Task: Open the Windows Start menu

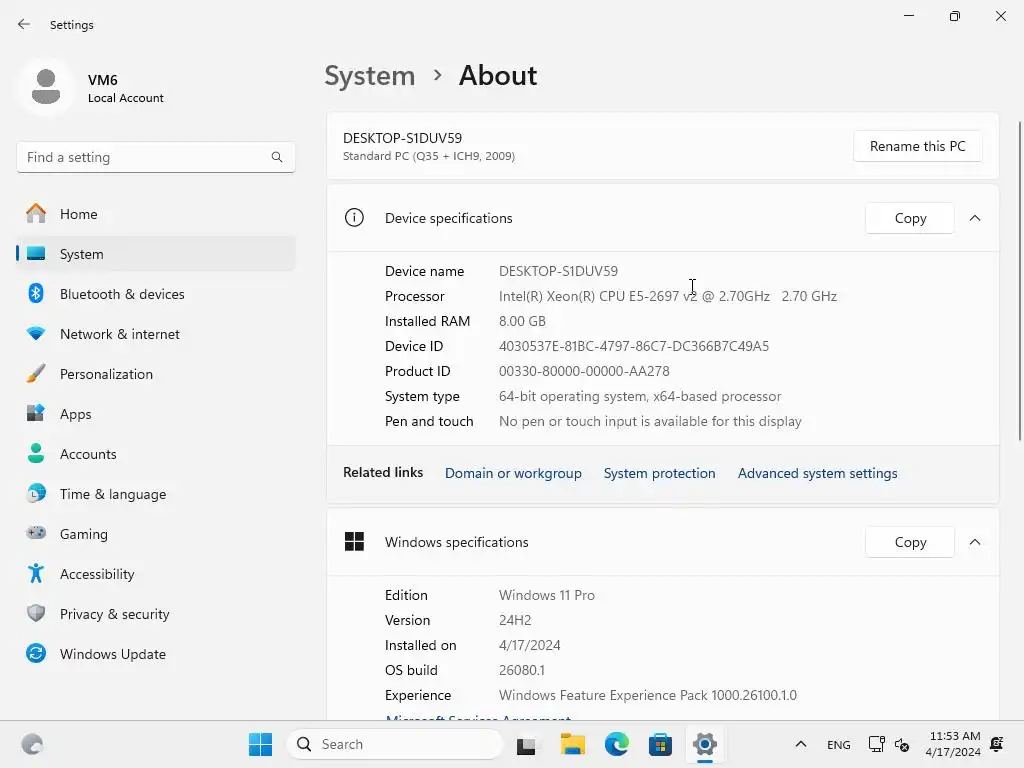Action: coord(260,744)
